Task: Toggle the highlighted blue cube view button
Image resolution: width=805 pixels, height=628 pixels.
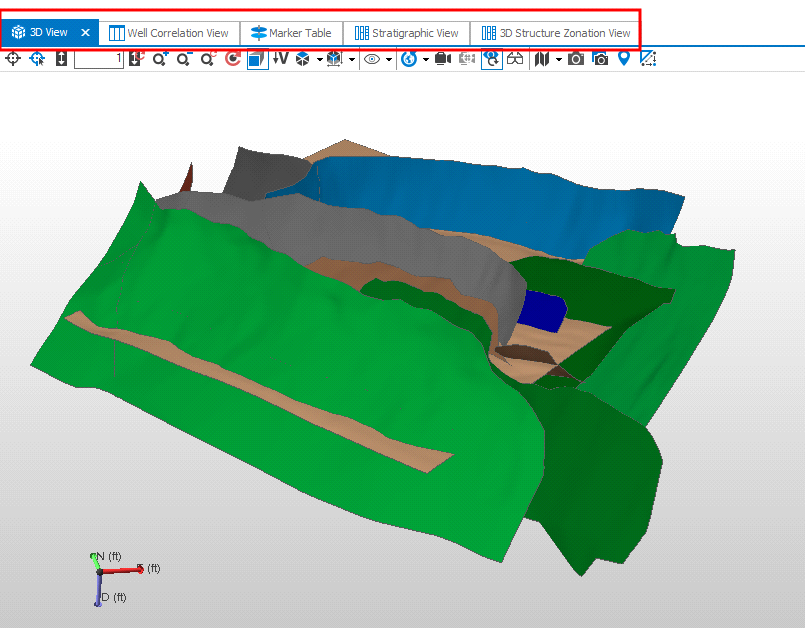Action: pos(257,59)
